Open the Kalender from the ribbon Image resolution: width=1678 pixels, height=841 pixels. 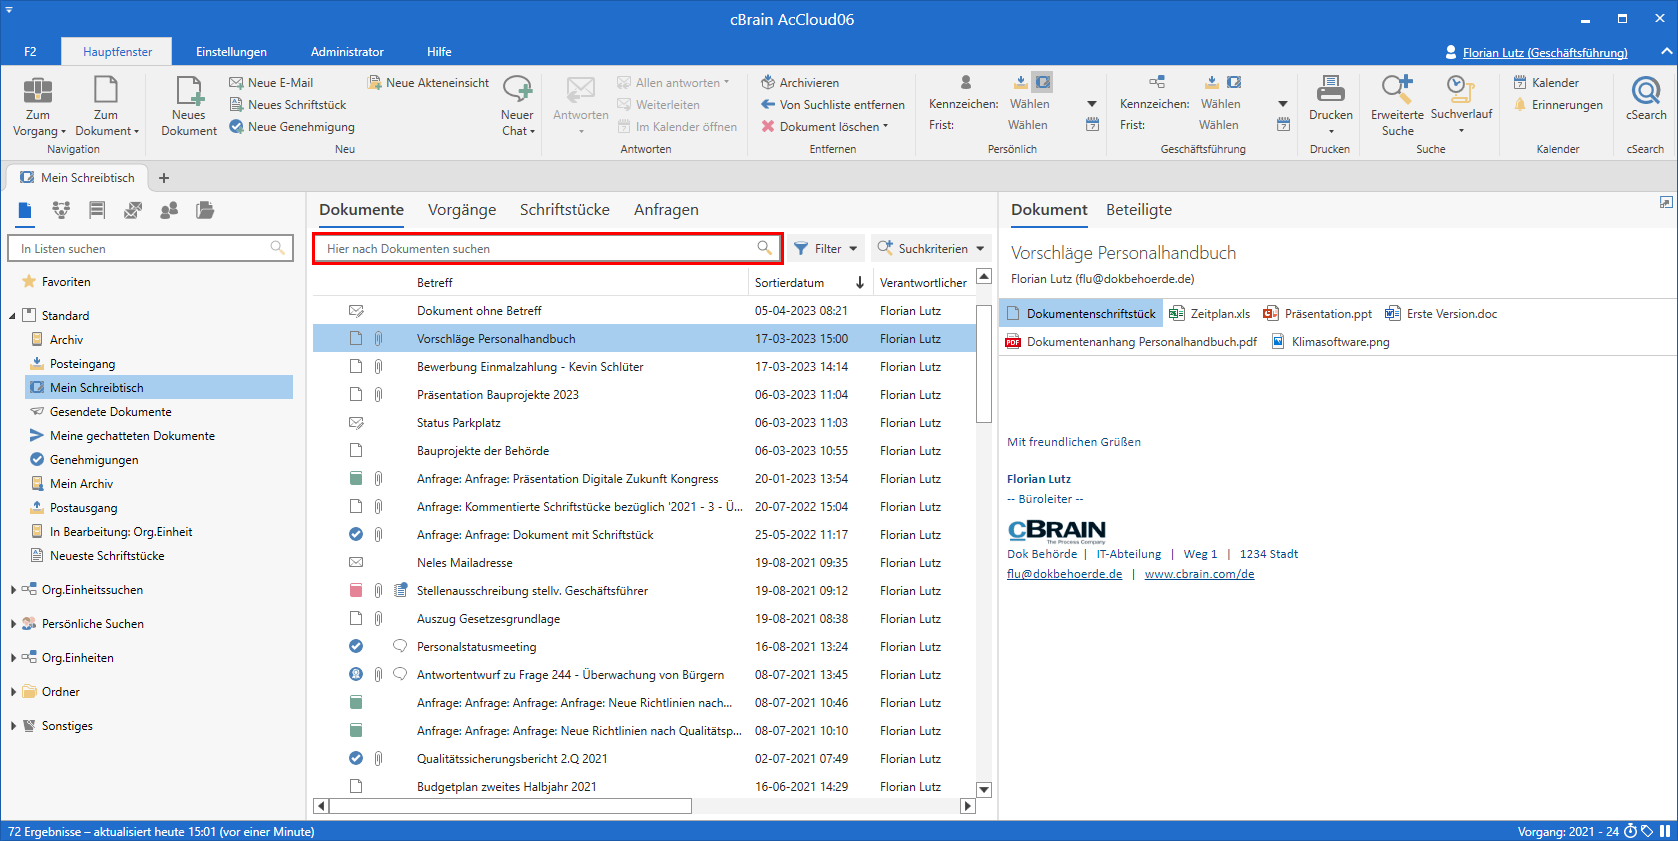click(x=1546, y=83)
